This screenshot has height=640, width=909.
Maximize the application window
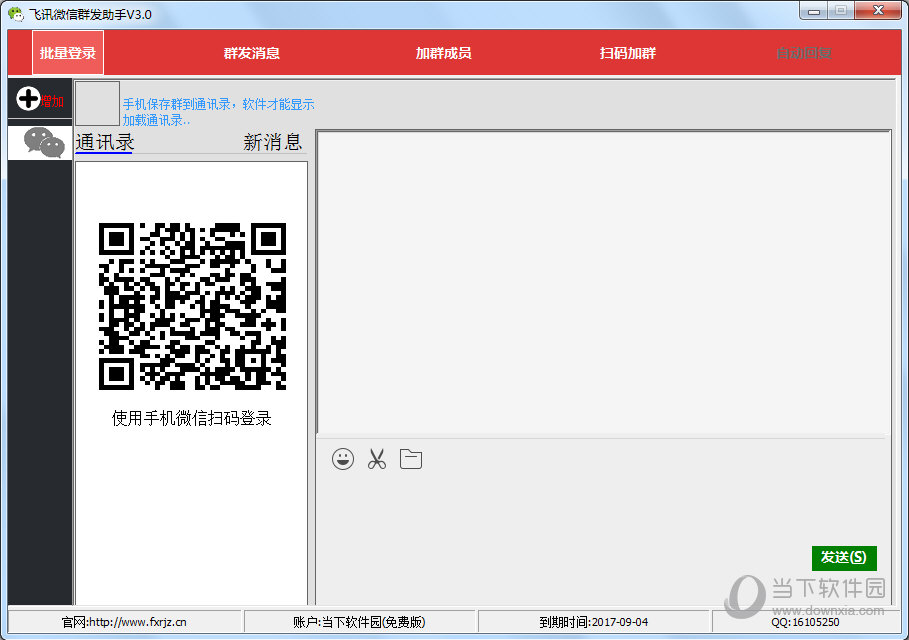pos(841,10)
